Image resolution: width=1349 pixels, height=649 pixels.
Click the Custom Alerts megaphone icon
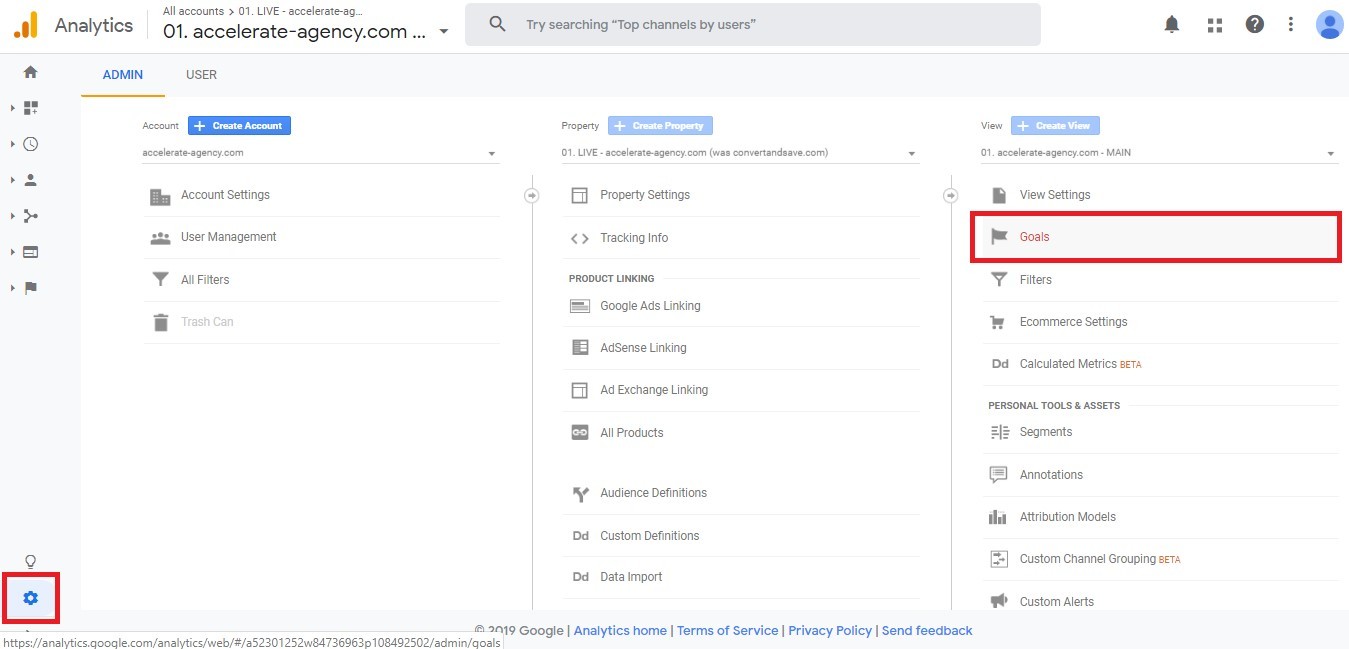coord(998,601)
